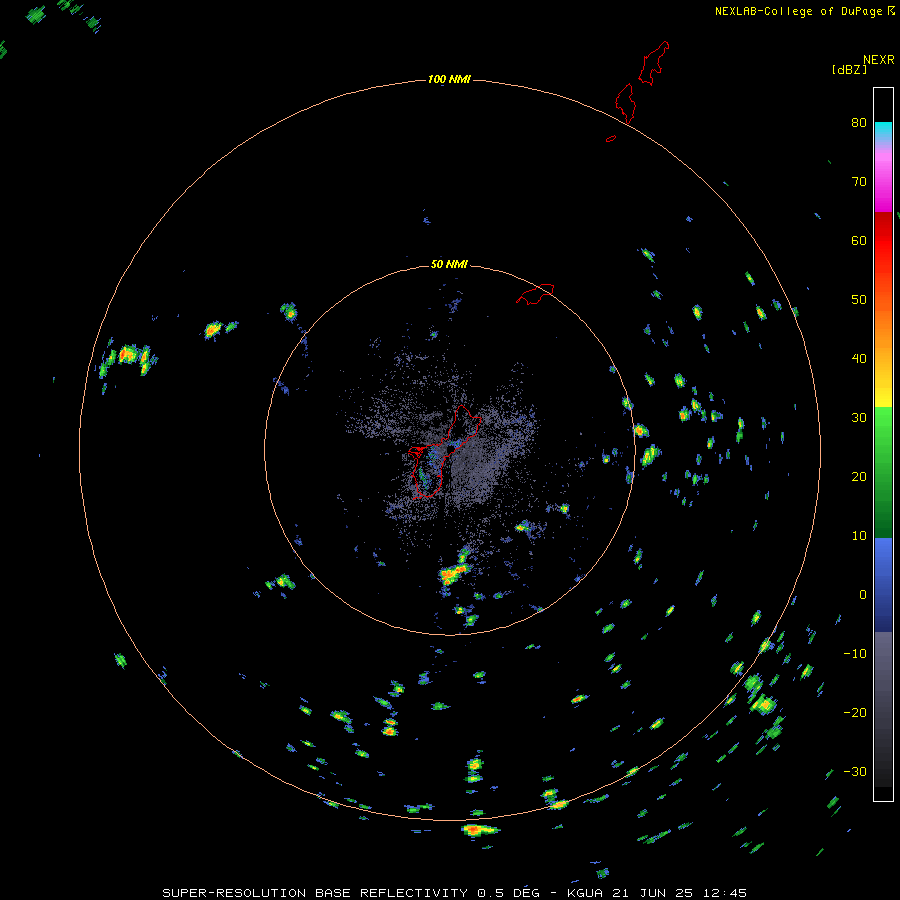Image resolution: width=900 pixels, height=900 pixels.
Task: Click the orange band of the color bar
Action: tap(883, 321)
